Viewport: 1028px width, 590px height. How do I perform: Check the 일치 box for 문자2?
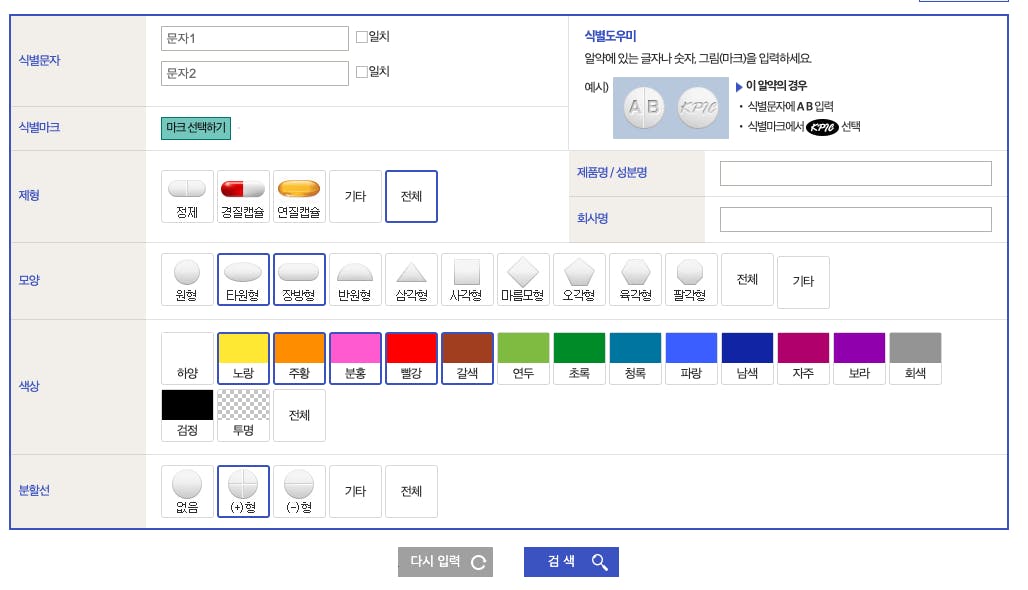[362, 72]
